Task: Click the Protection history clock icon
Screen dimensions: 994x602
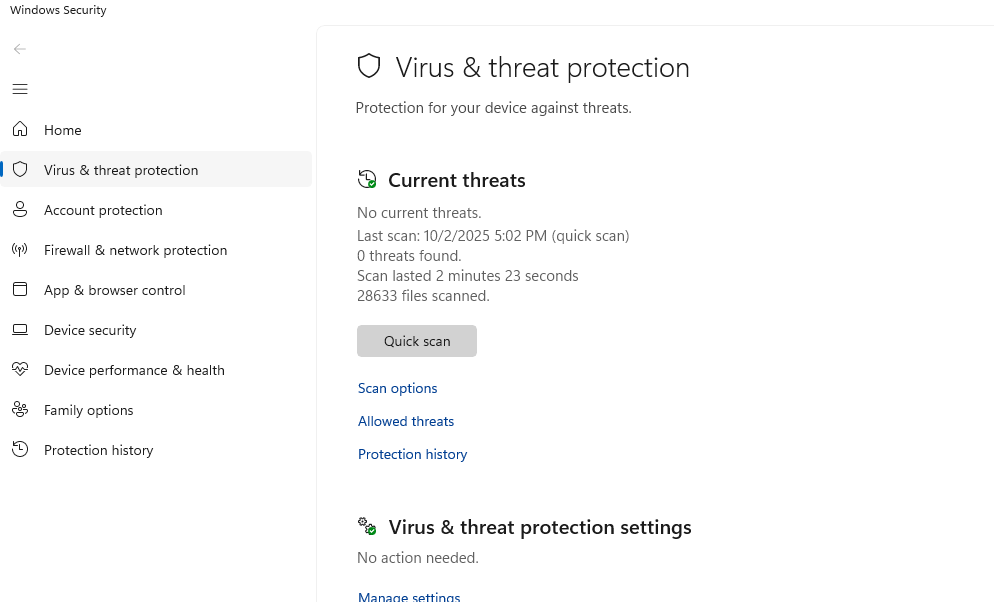Action: [20, 450]
